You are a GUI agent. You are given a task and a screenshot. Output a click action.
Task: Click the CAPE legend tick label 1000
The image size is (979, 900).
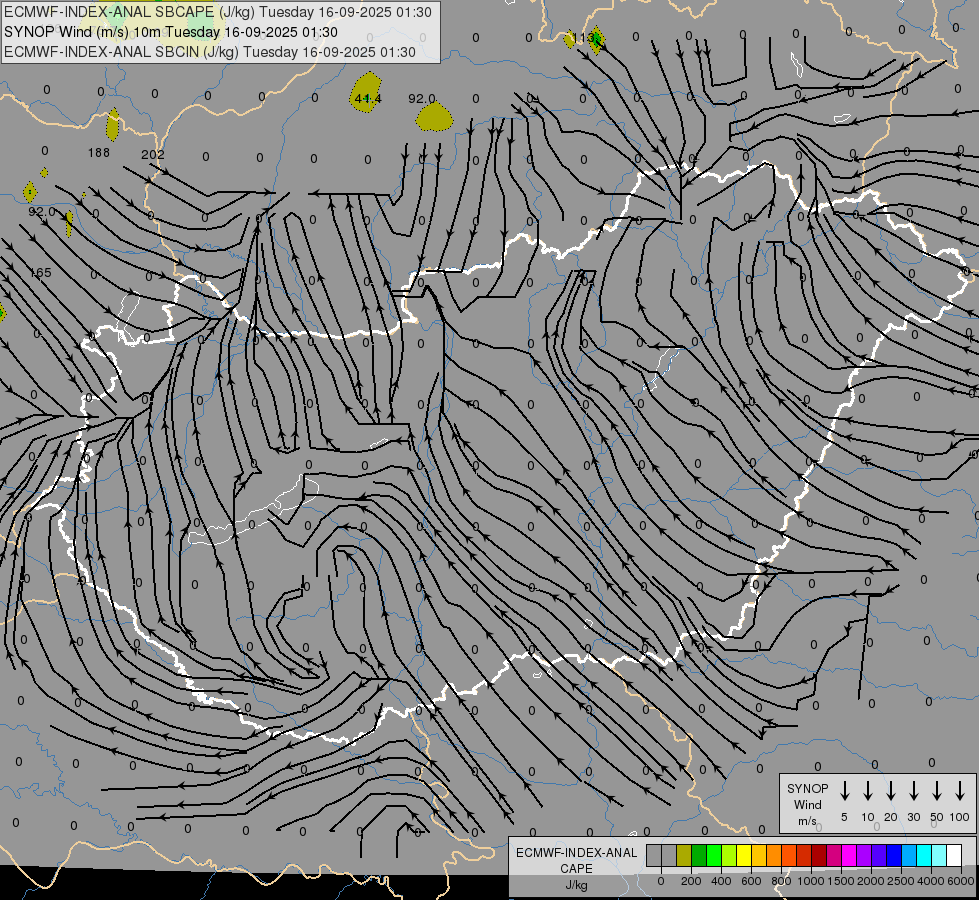point(811,881)
